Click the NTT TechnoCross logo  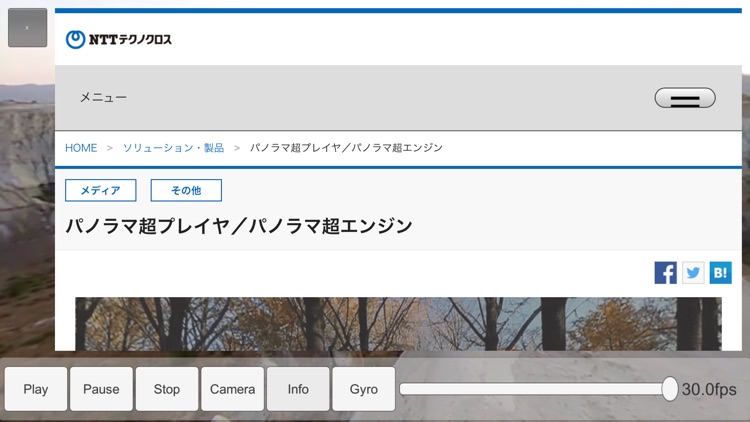coord(119,39)
